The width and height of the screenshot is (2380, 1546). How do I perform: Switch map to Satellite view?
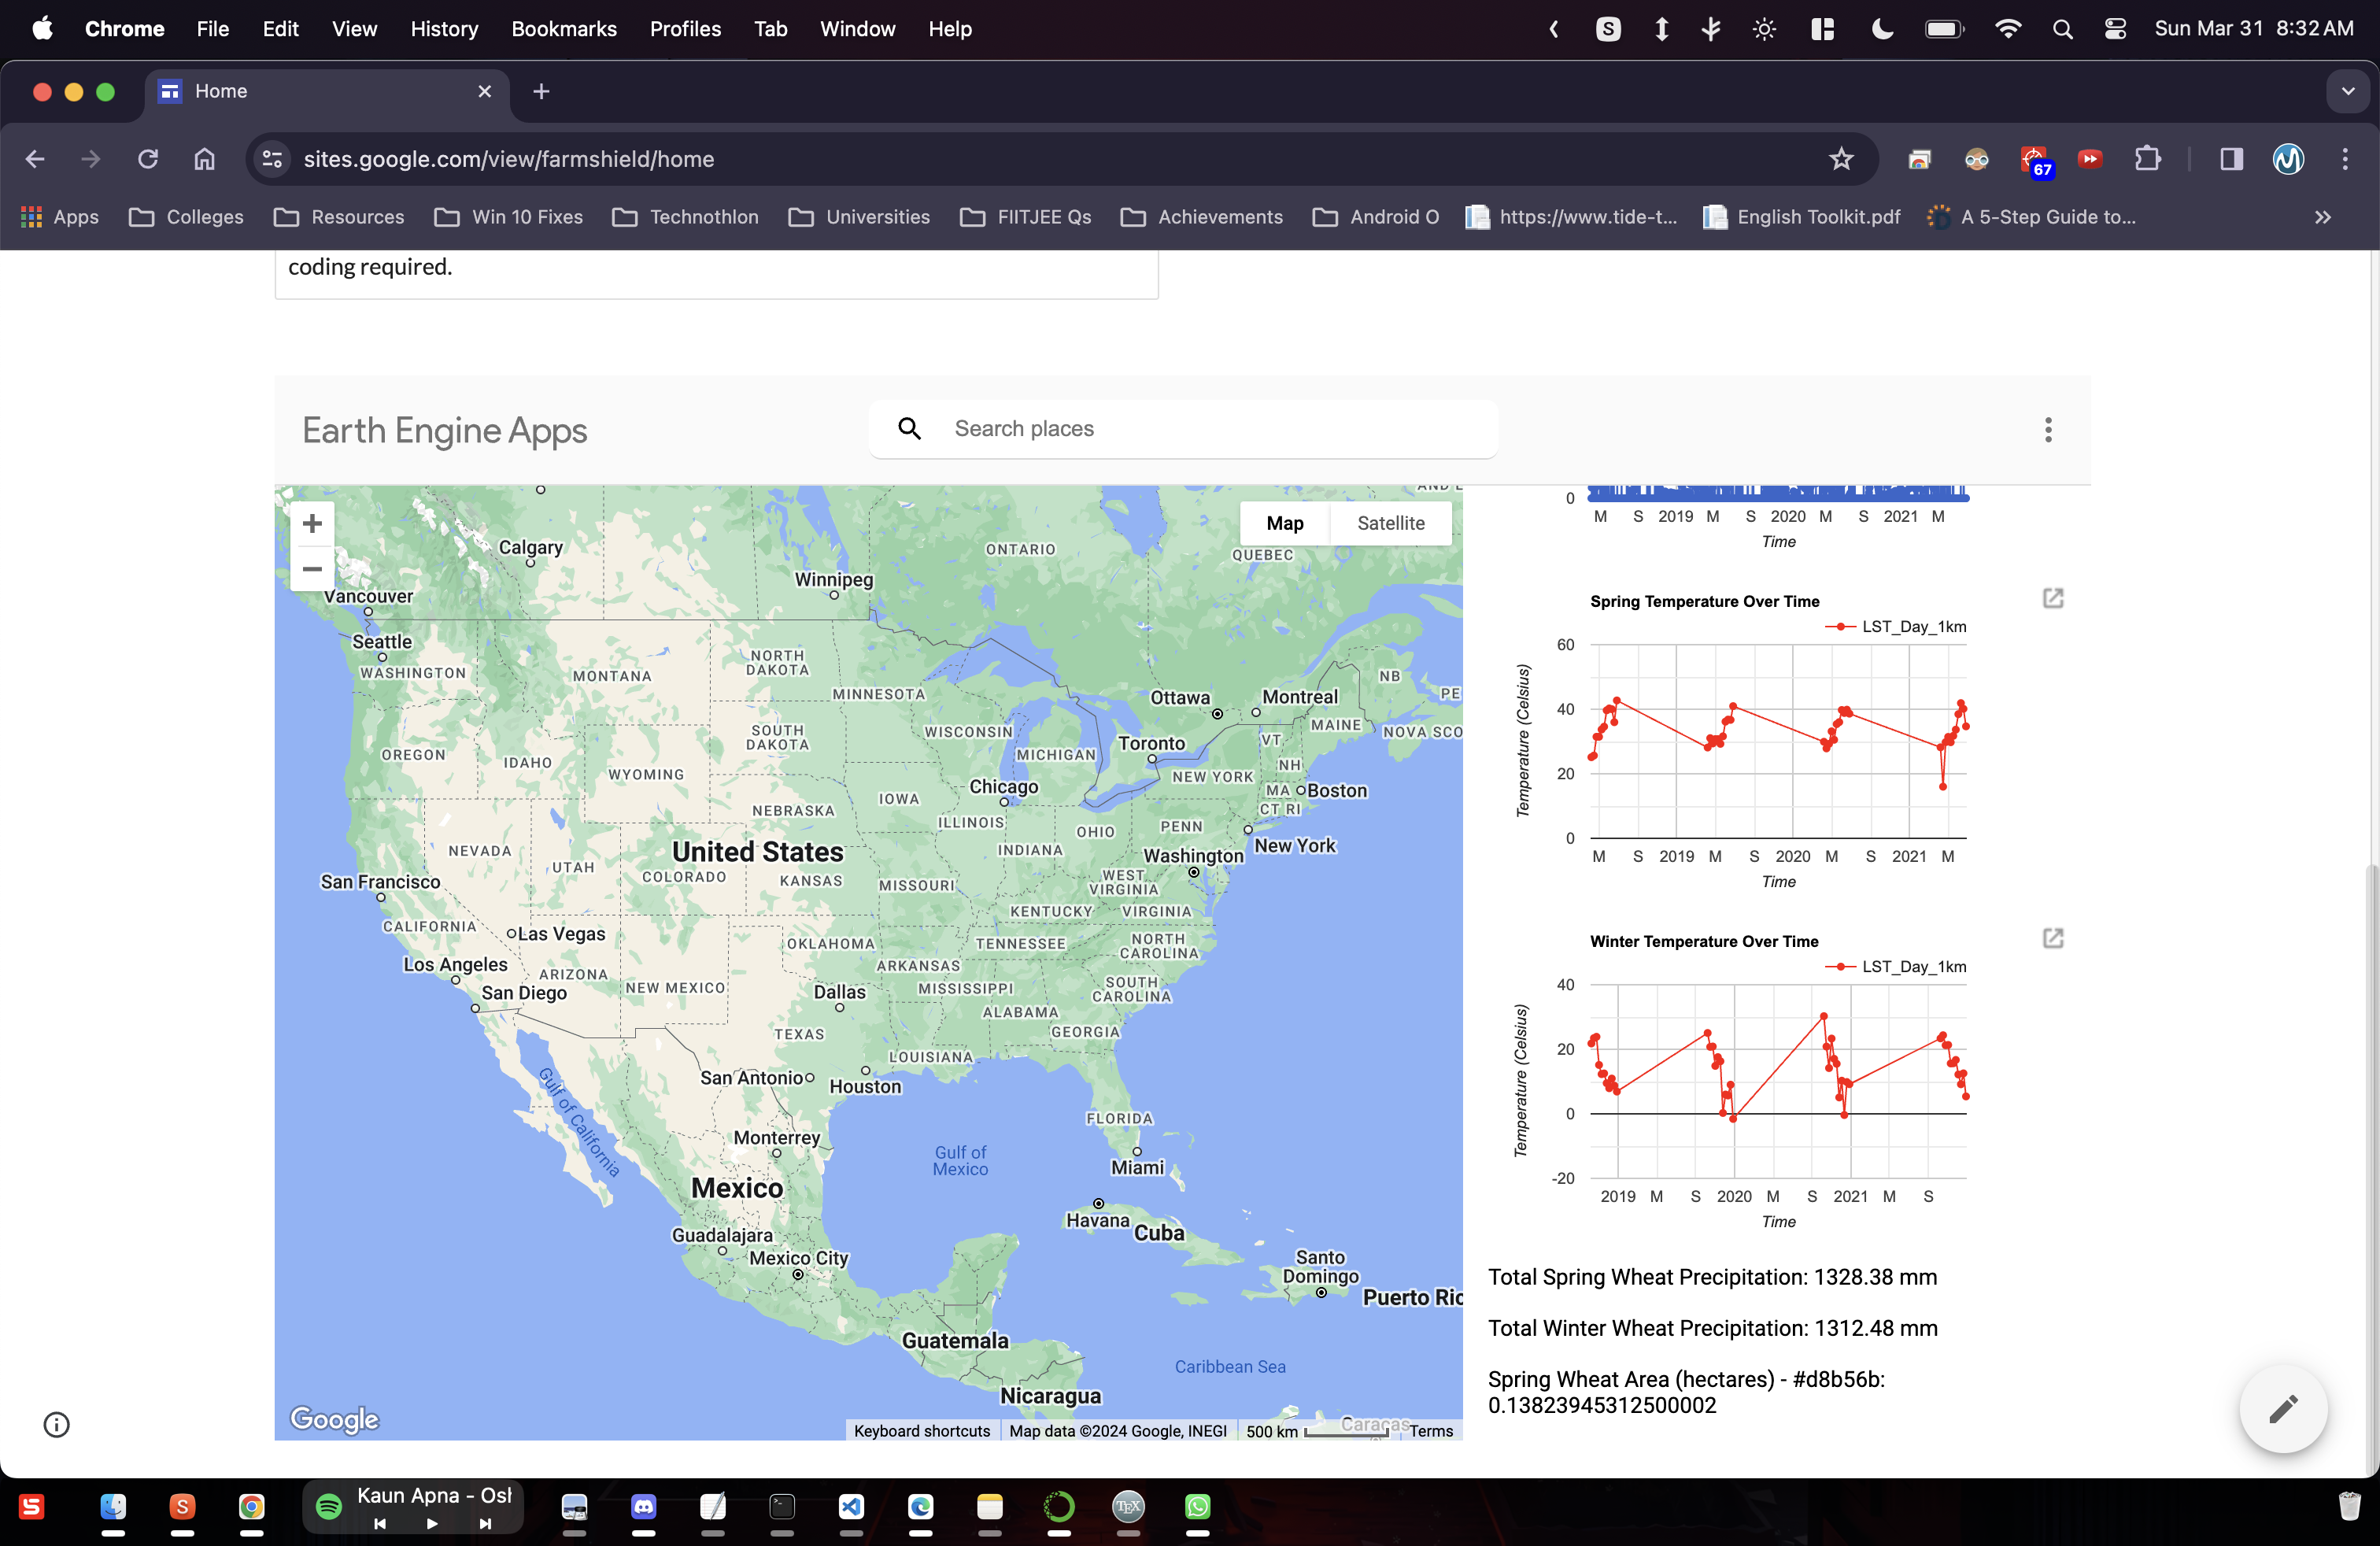click(x=1390, y=523)
